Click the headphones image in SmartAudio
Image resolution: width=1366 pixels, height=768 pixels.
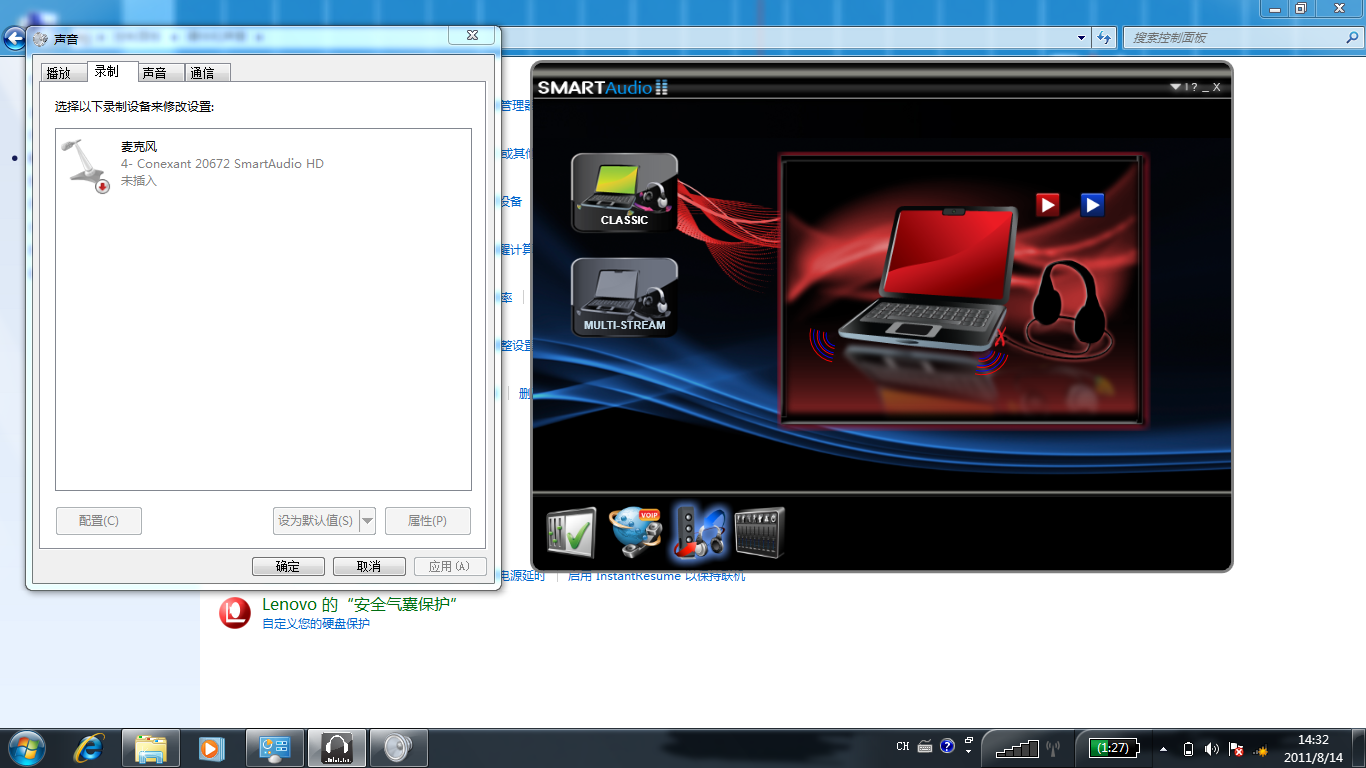[1071, 310]
